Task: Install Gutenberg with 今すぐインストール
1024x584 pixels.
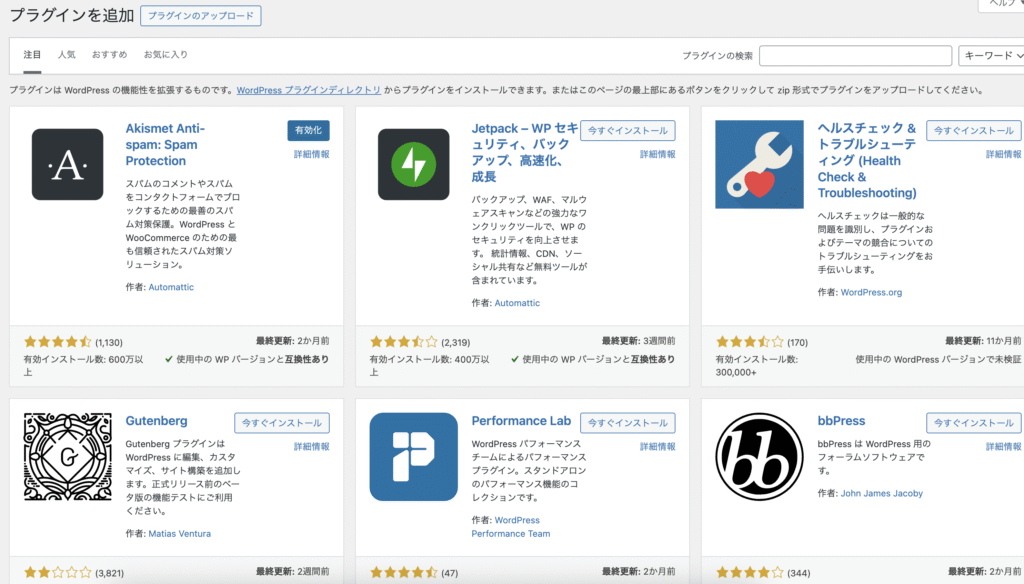Action: point(282,423)
